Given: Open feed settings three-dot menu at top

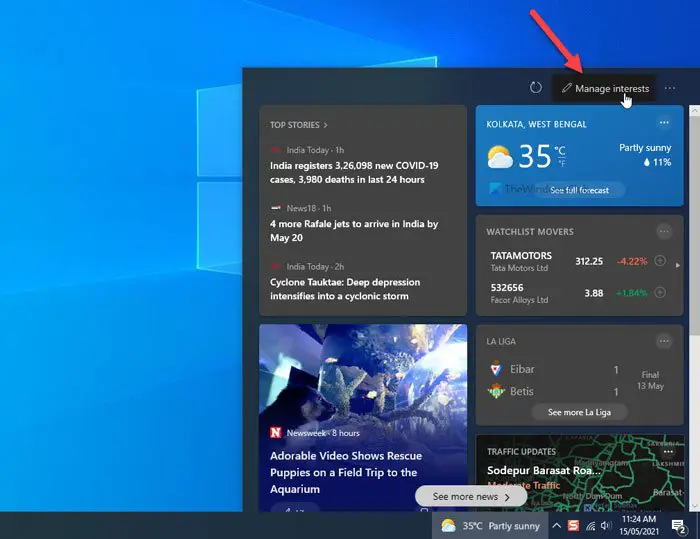Looking at the screenshot, I should tap(670, 88).
